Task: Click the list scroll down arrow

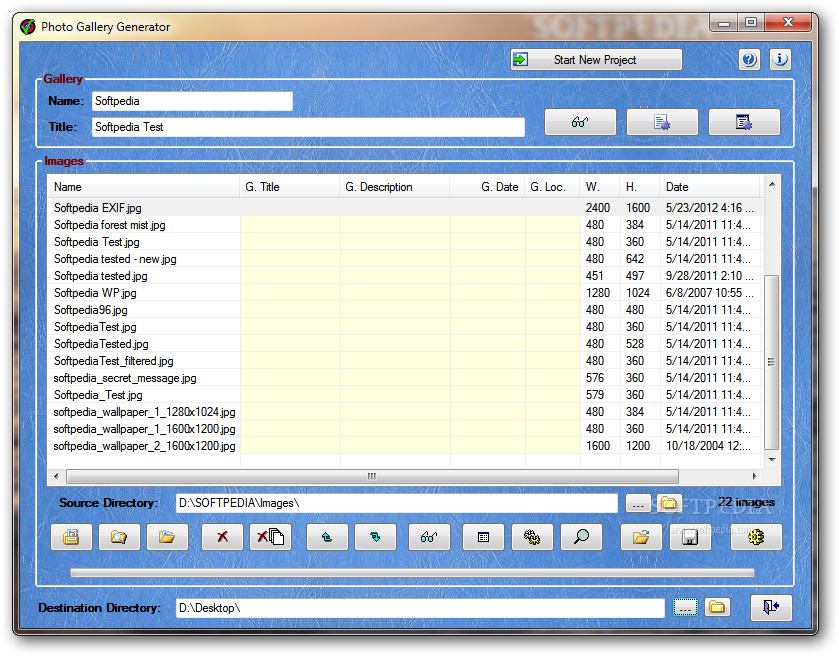Action: coord(772,460)
